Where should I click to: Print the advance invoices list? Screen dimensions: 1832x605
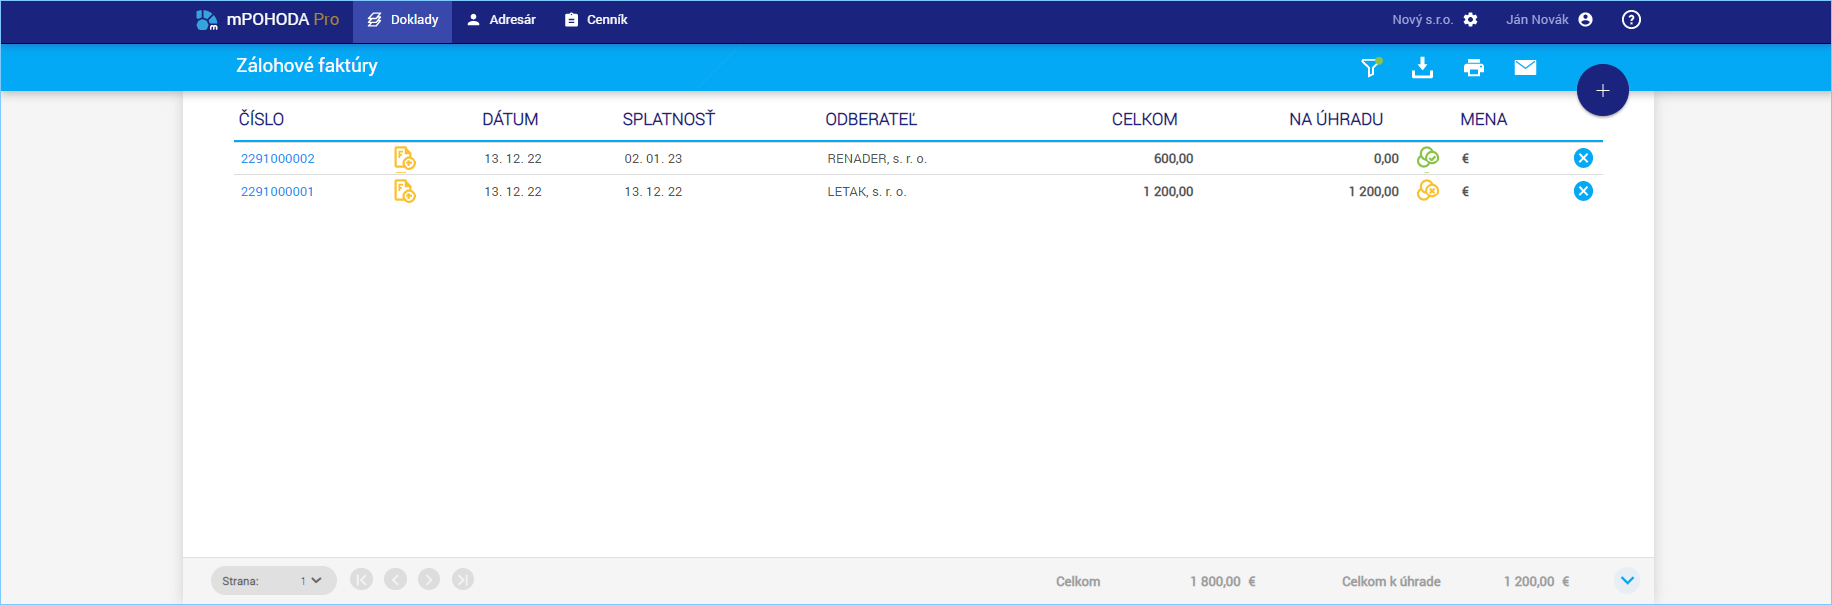point(1473,67)
